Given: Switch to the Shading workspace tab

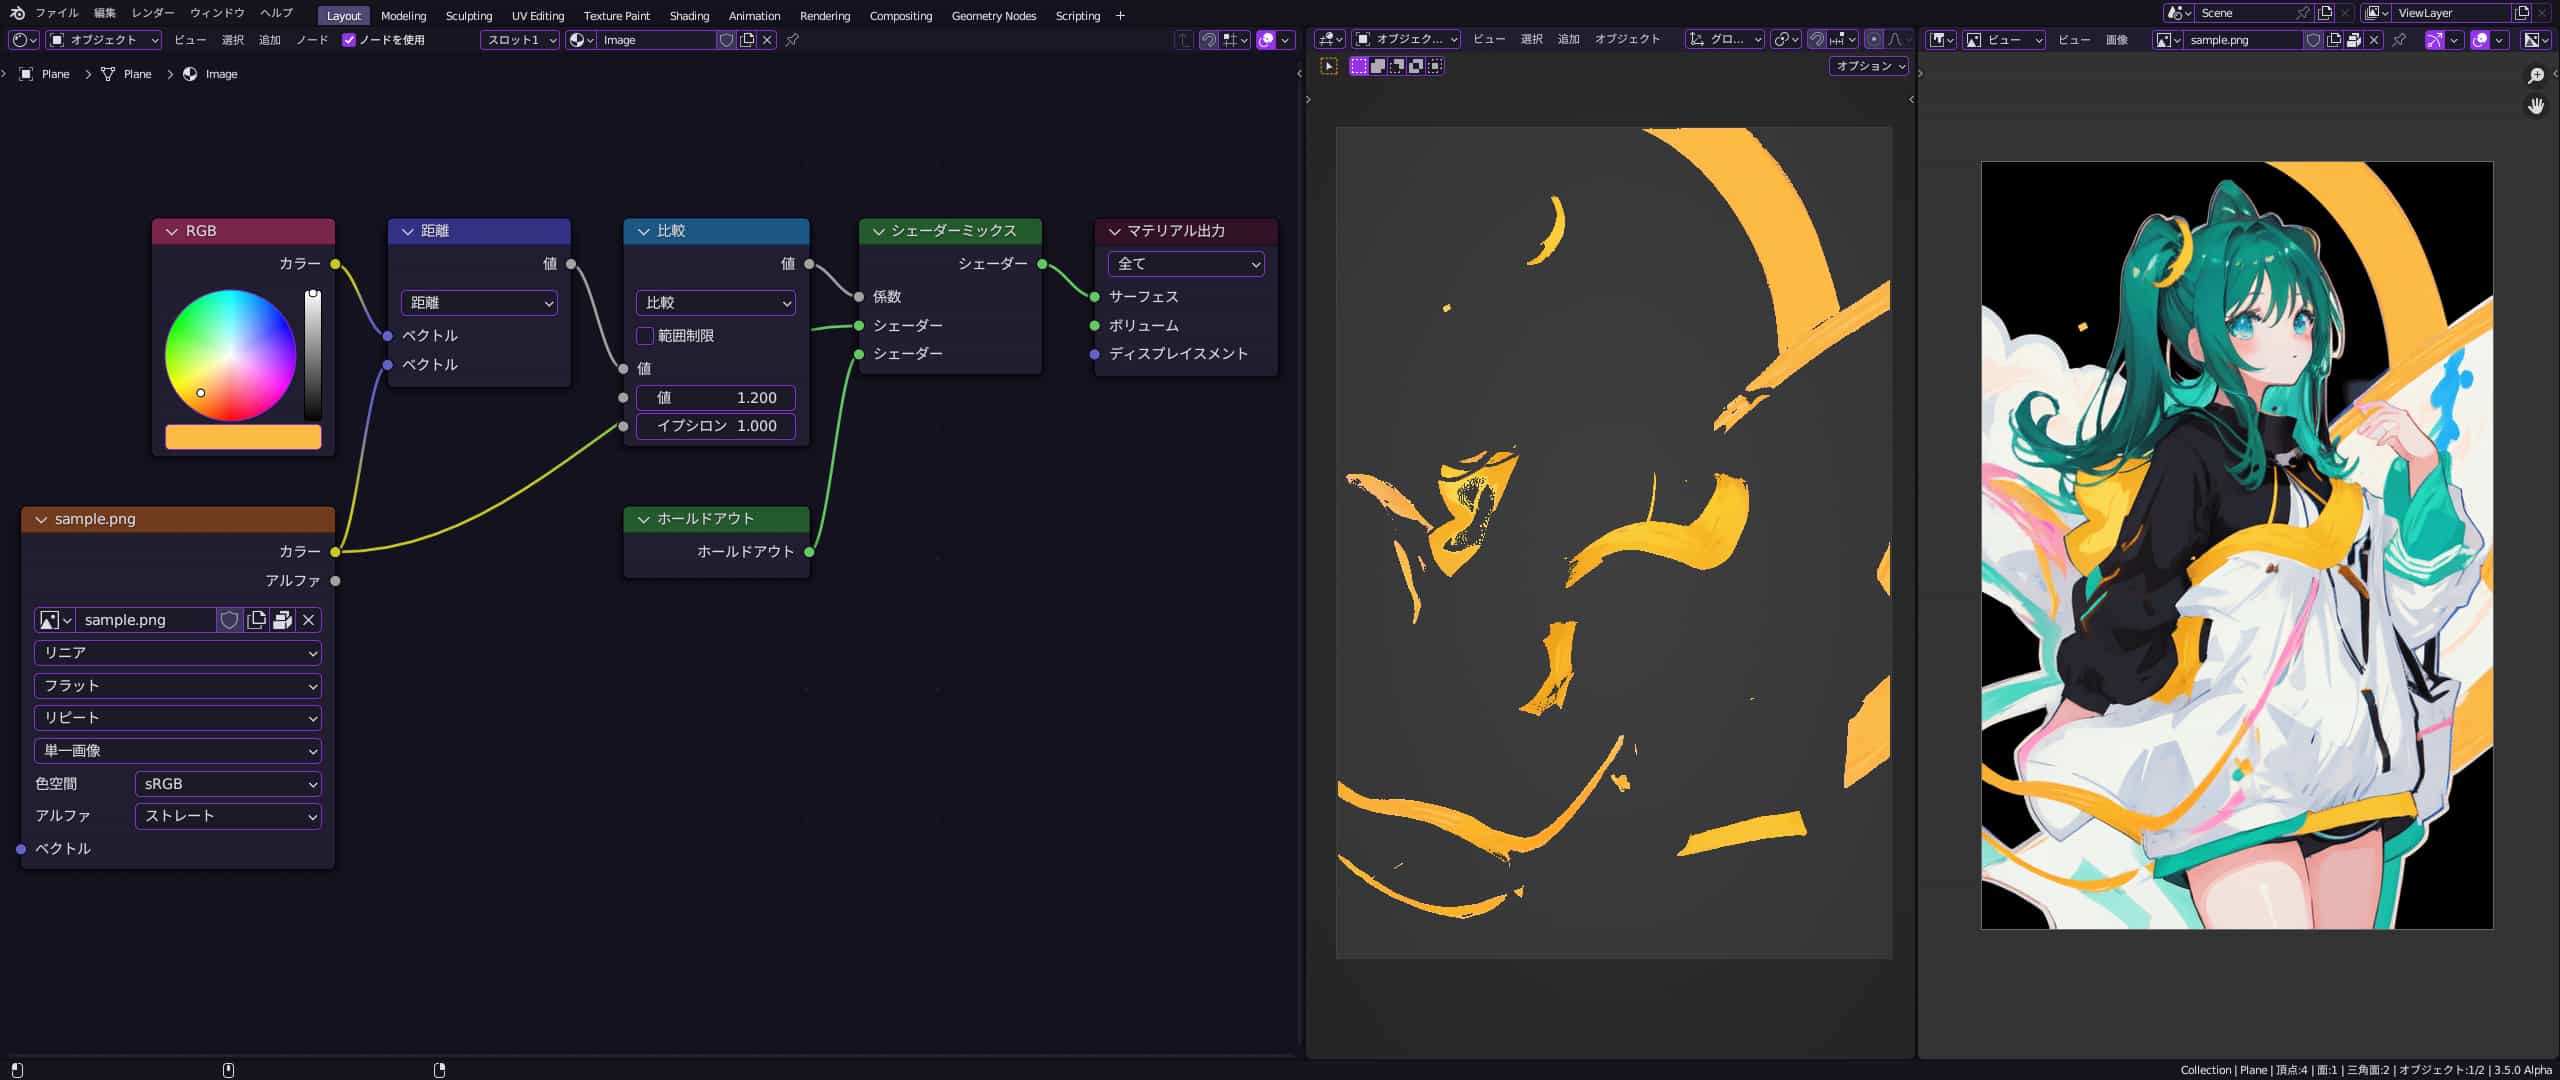Looking at the screenshot, I should tap(688, 16).
